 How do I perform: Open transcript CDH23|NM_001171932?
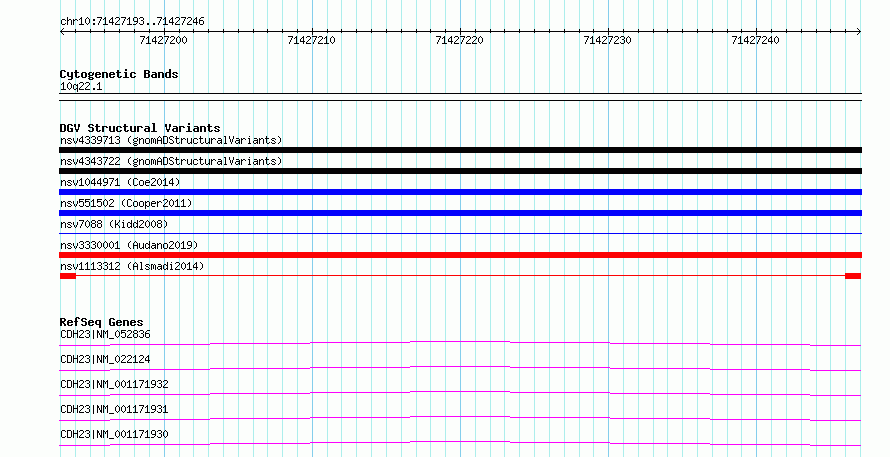(114, 384)
